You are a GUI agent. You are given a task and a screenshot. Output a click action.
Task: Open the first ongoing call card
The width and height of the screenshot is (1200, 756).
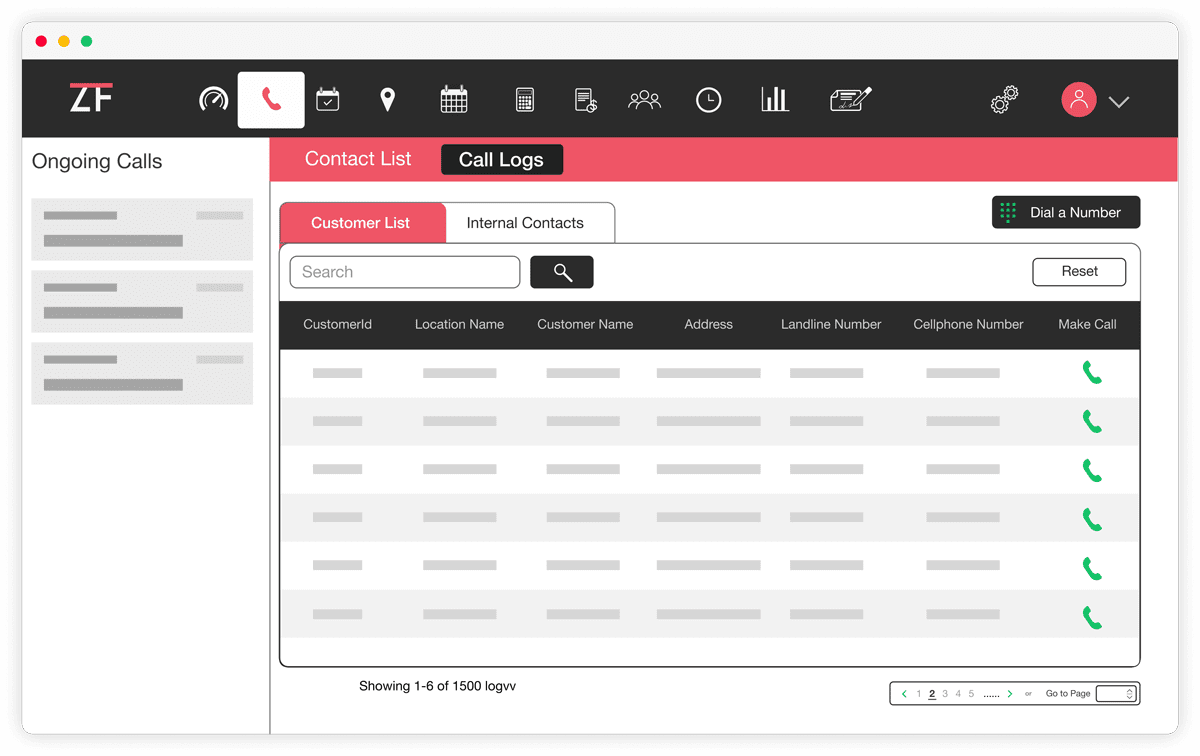point(142,229)
